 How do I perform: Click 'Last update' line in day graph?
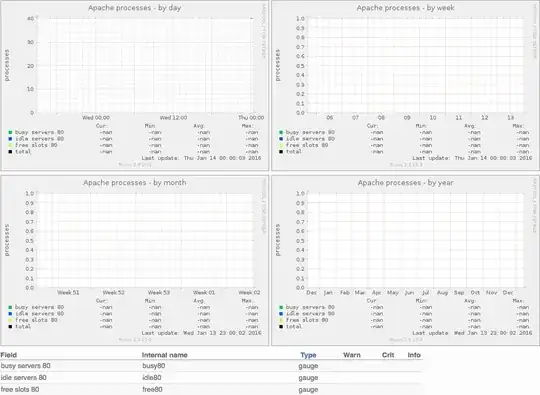201,158
